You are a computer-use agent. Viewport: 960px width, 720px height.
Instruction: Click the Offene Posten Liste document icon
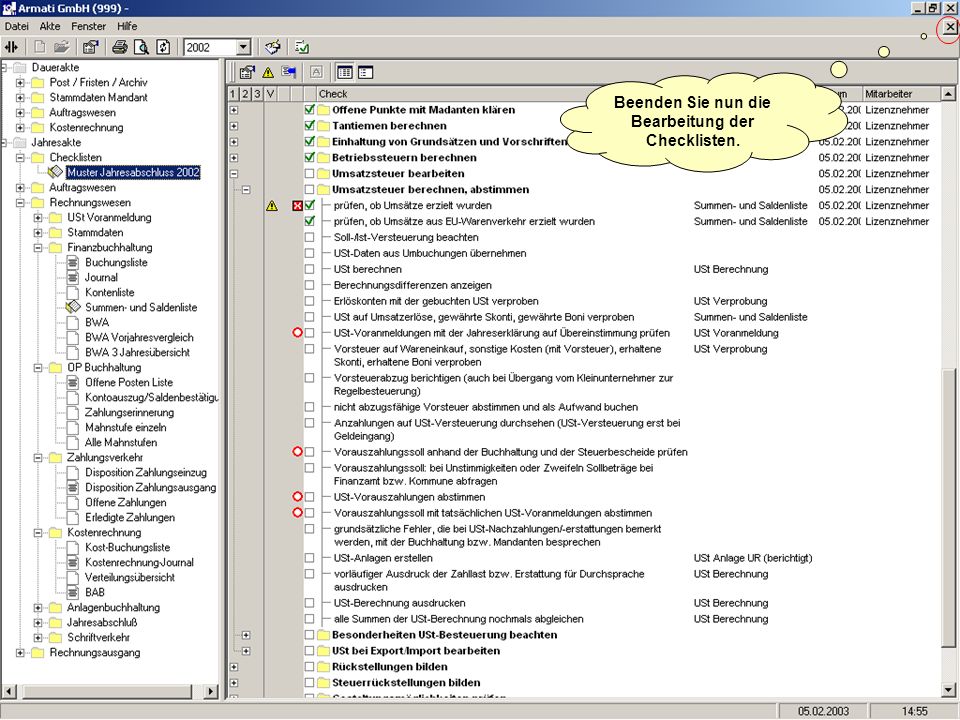(x=73, y=382)
